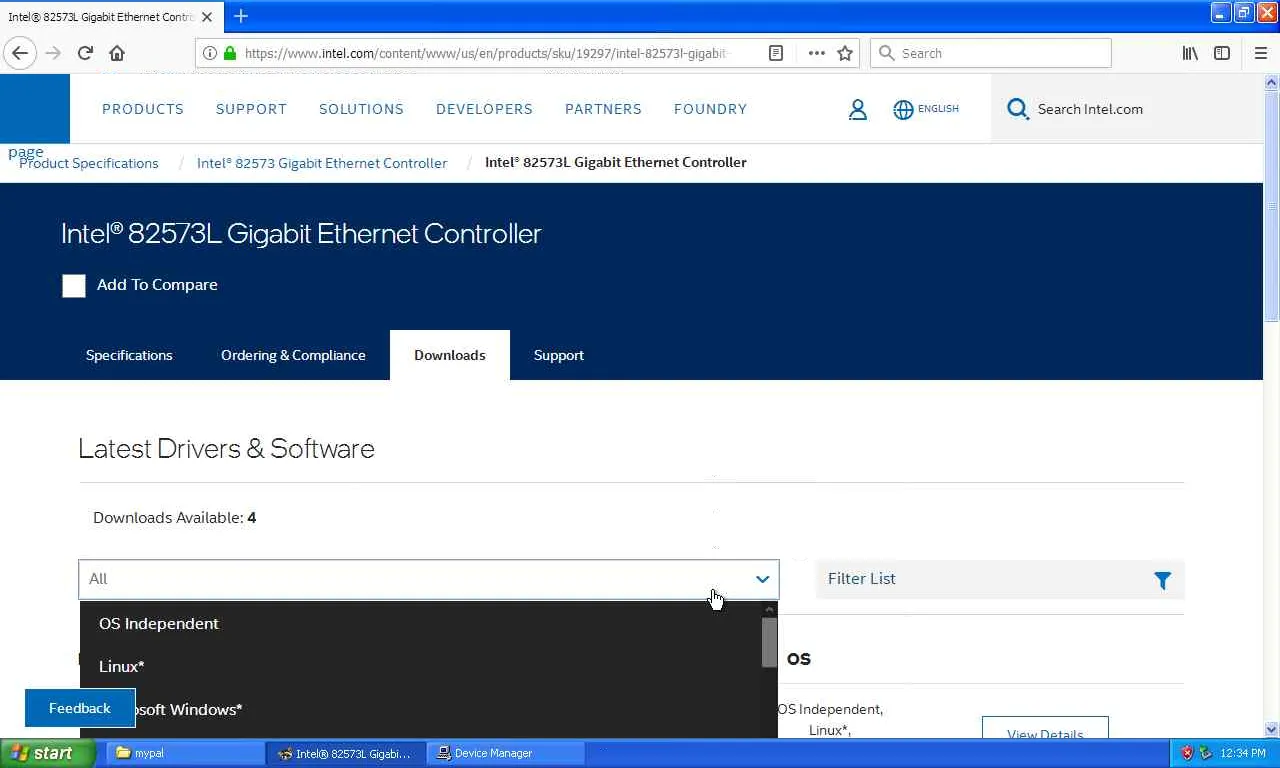Open page actions three-dot menu

click(x=816, y=53)
